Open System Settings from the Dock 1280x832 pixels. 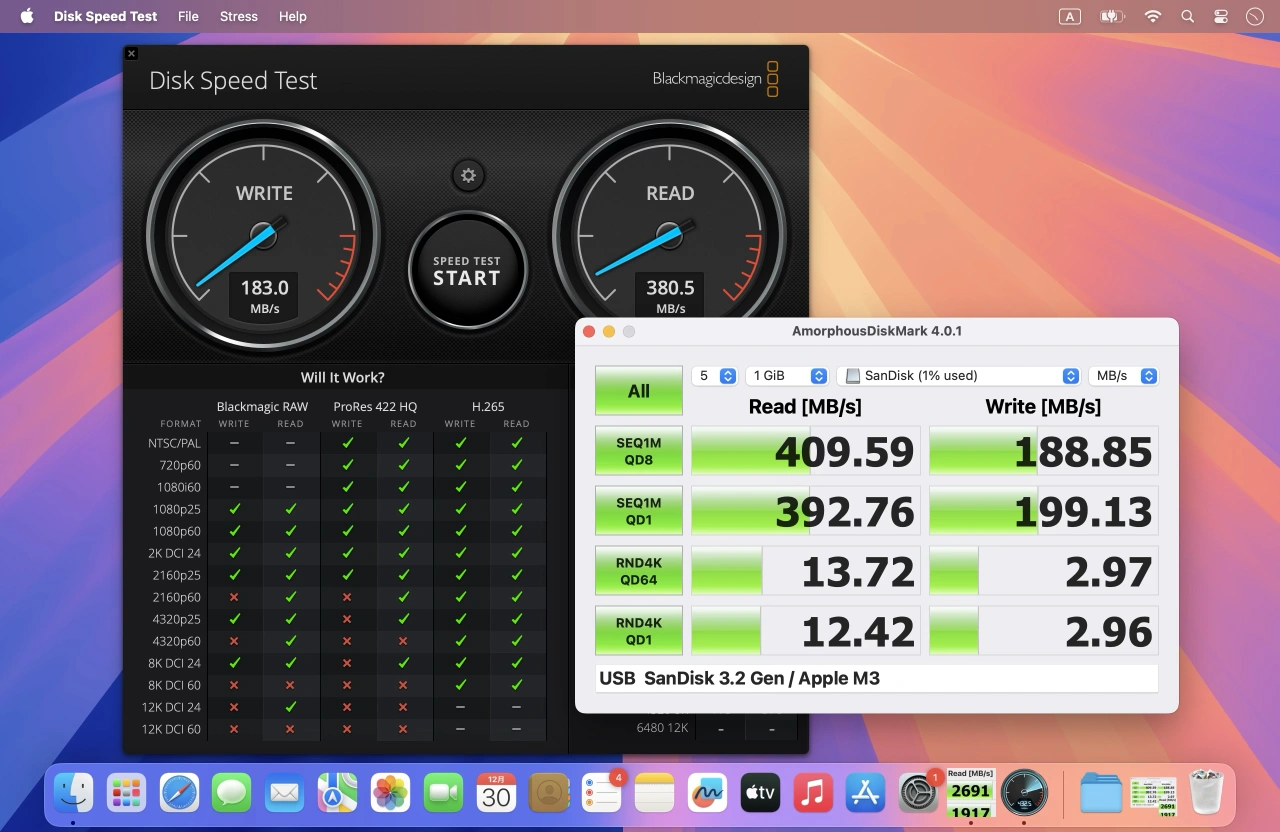(x=917, y=794)
